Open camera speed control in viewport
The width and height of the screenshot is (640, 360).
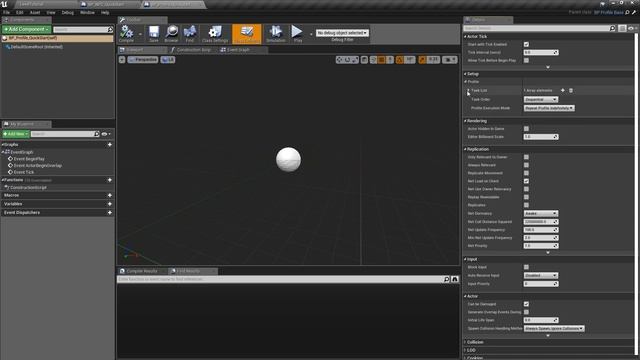[449, 60]
